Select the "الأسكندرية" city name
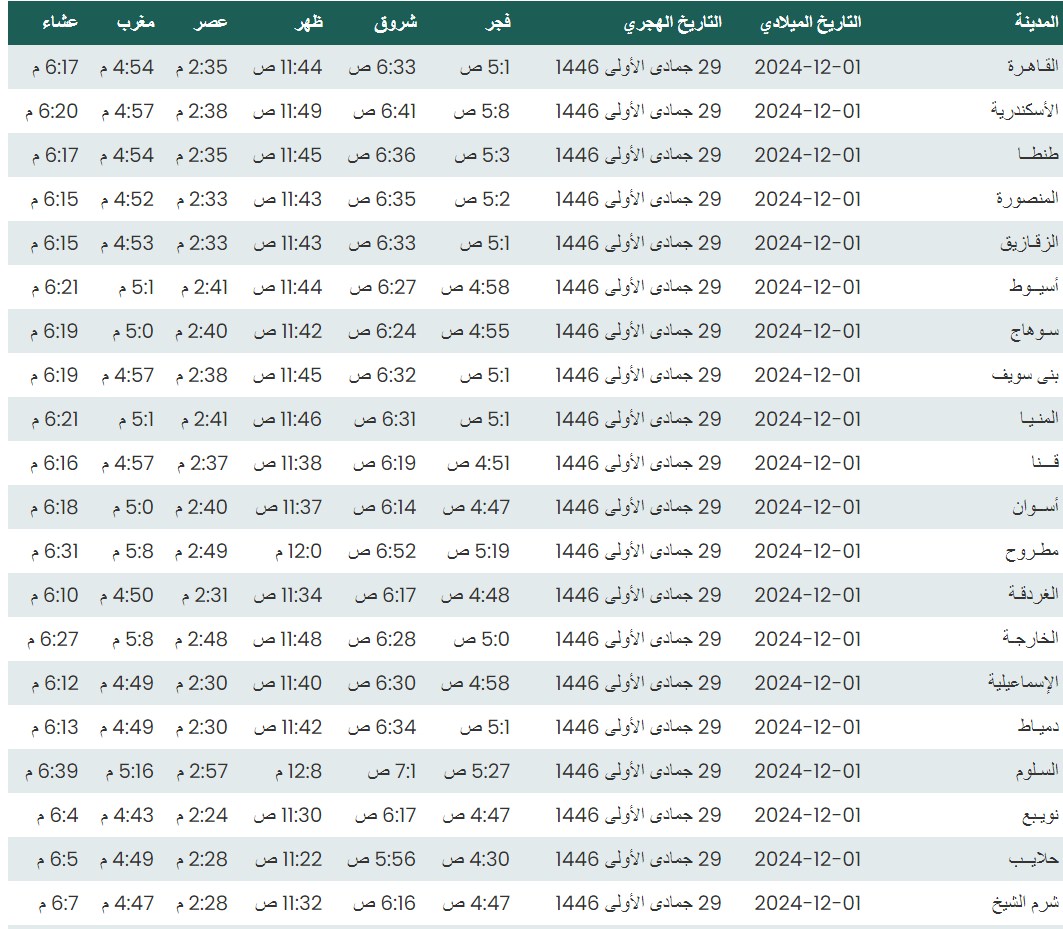Screen dimensions: 1063x929 [1020, 111]
